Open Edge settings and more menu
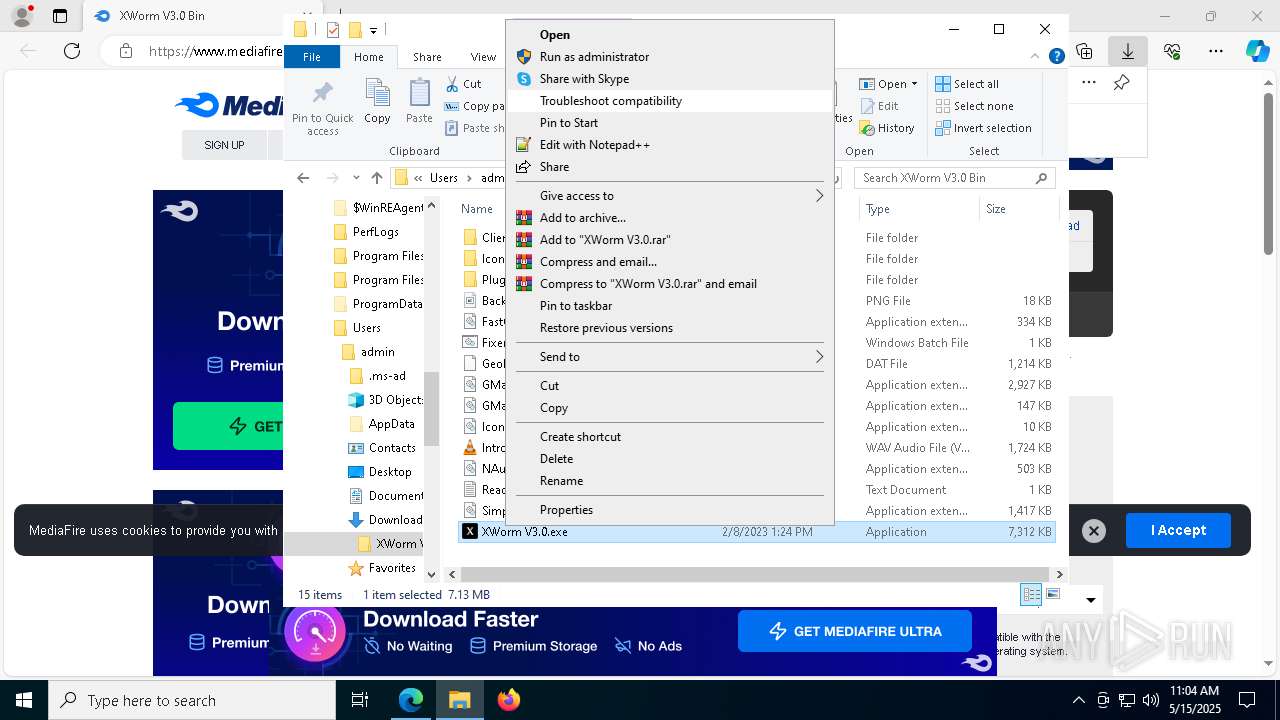The height and width of the screenshot is (720, 1280). point(1216,50)
